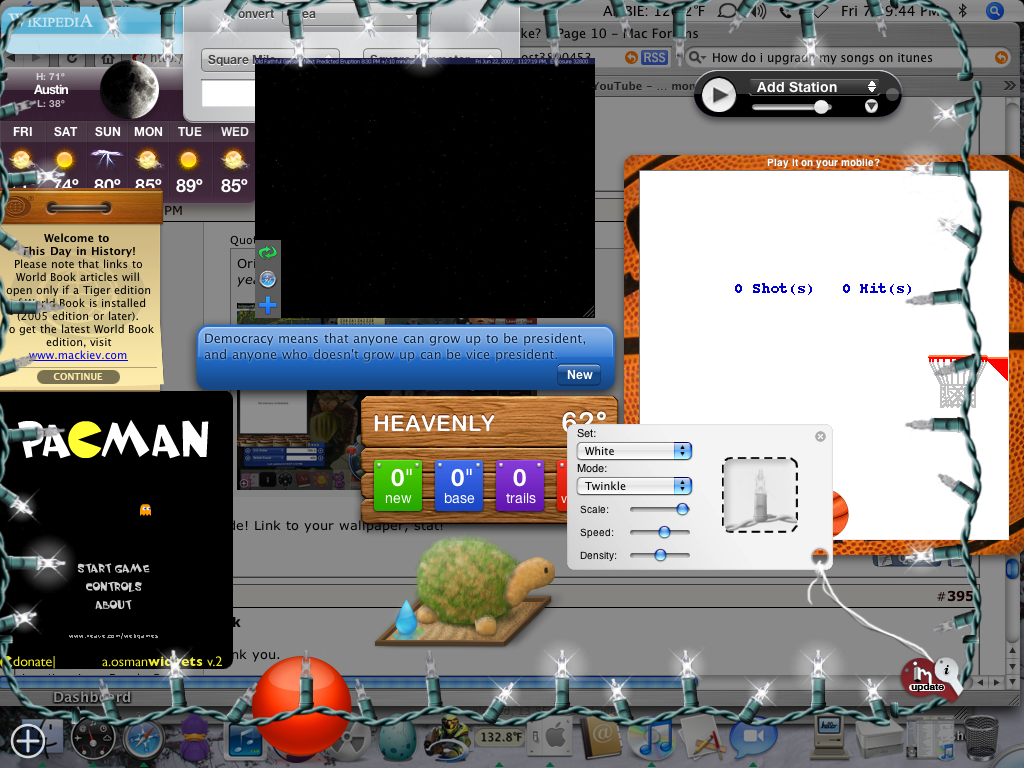The width and height of the screenshot is (1024, 768).
Task: Open the Trash in the Dock
Action: (981, 739)
